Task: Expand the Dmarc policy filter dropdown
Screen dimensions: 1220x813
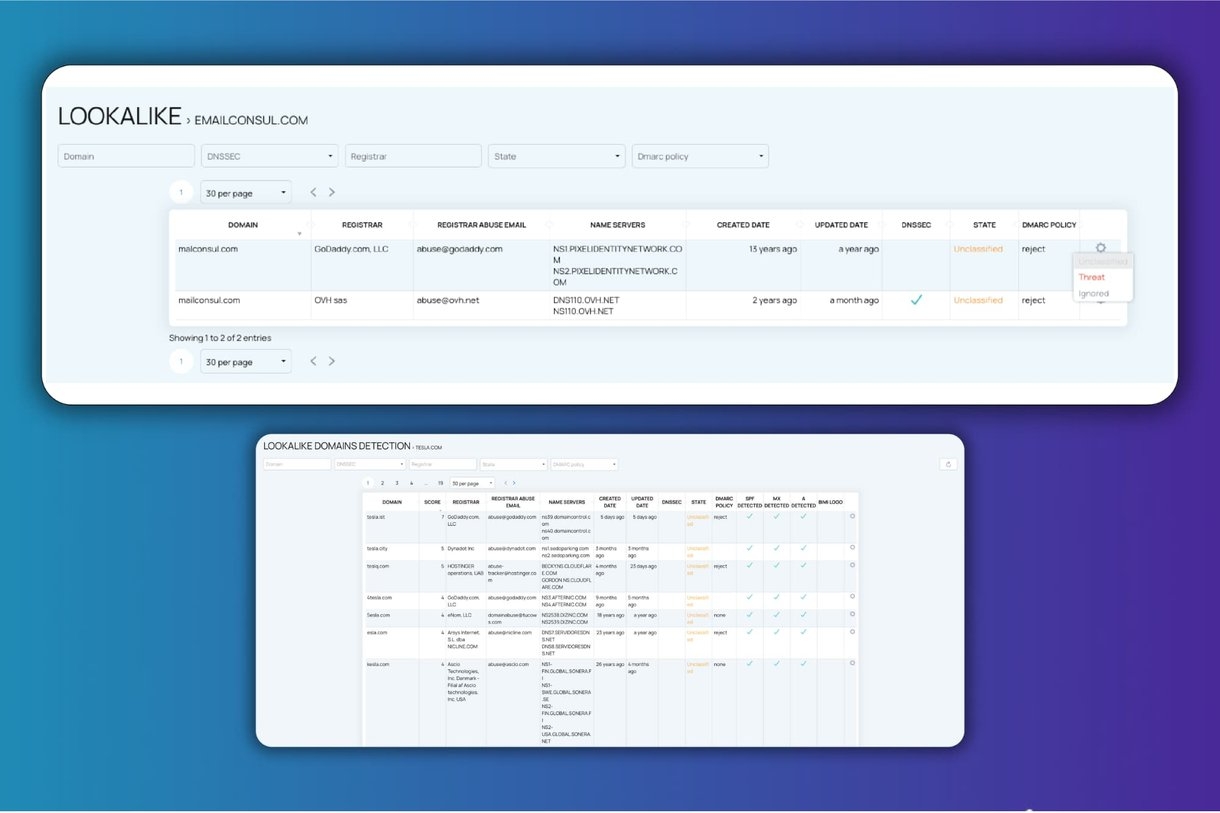Action: 700,156
